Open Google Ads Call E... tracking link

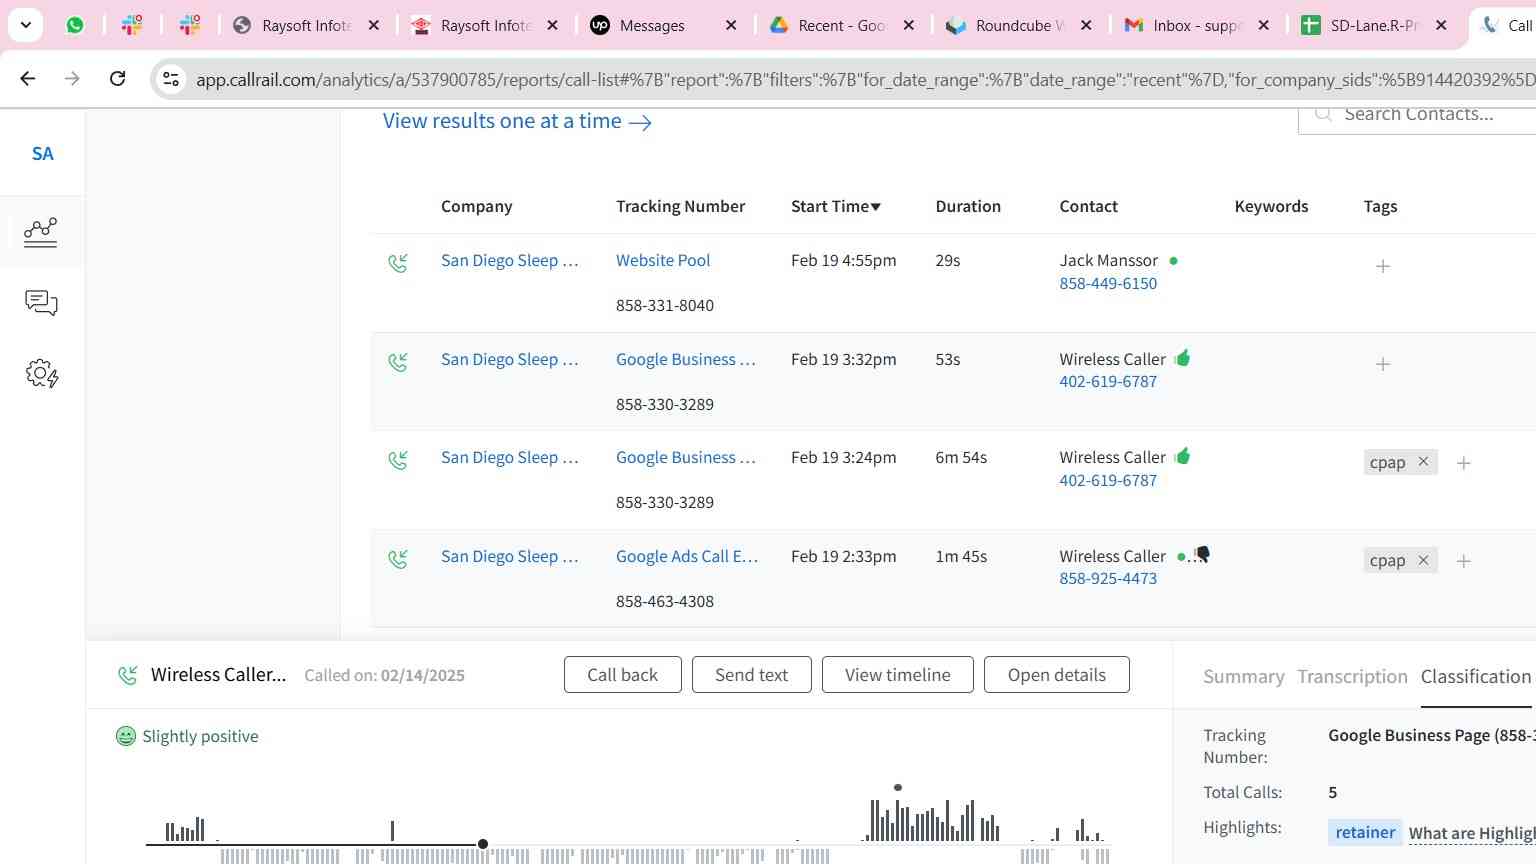tap(687, 556)
